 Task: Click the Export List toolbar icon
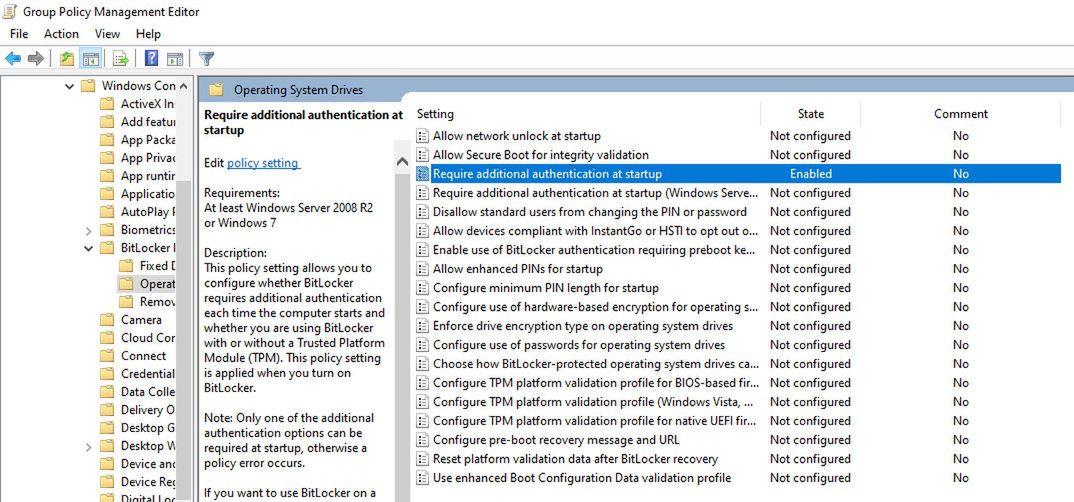click(x=120, y=59)
